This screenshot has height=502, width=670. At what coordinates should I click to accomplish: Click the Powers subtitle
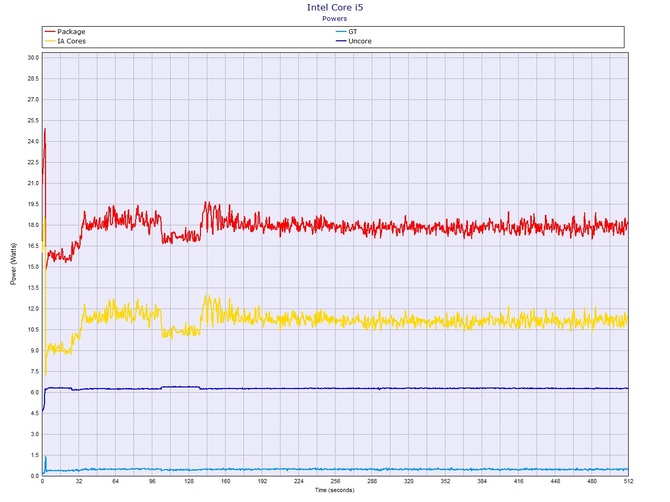click(x=335, y=18)
